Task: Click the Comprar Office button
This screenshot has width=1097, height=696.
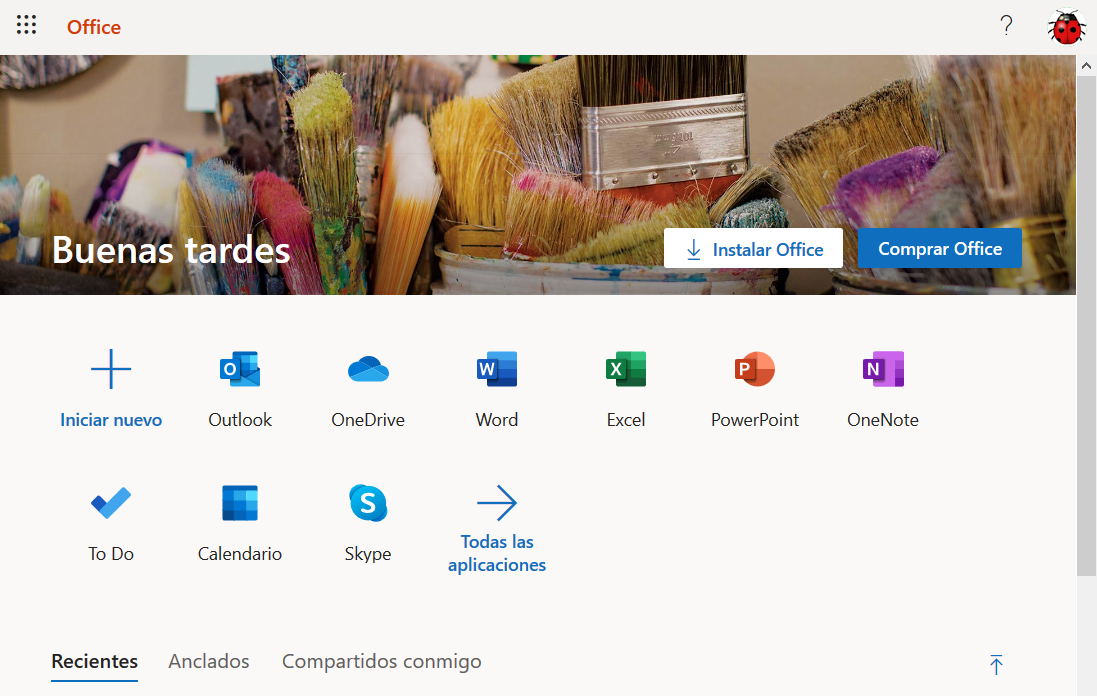Action: click(939, 247)
